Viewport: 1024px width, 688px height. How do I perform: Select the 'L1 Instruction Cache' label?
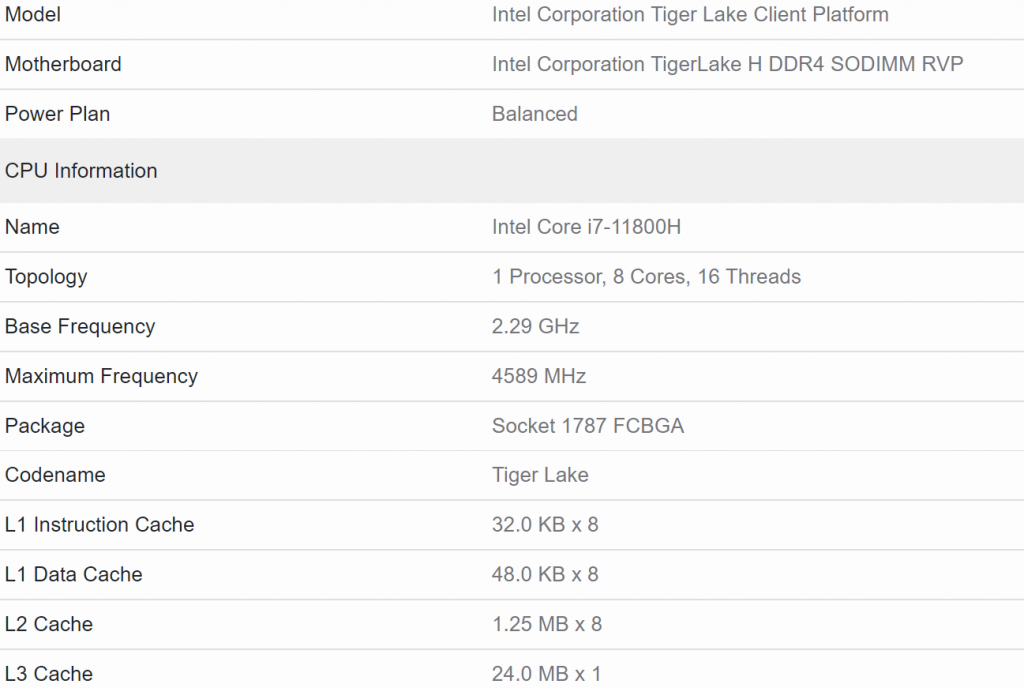(x=99, y=525)
